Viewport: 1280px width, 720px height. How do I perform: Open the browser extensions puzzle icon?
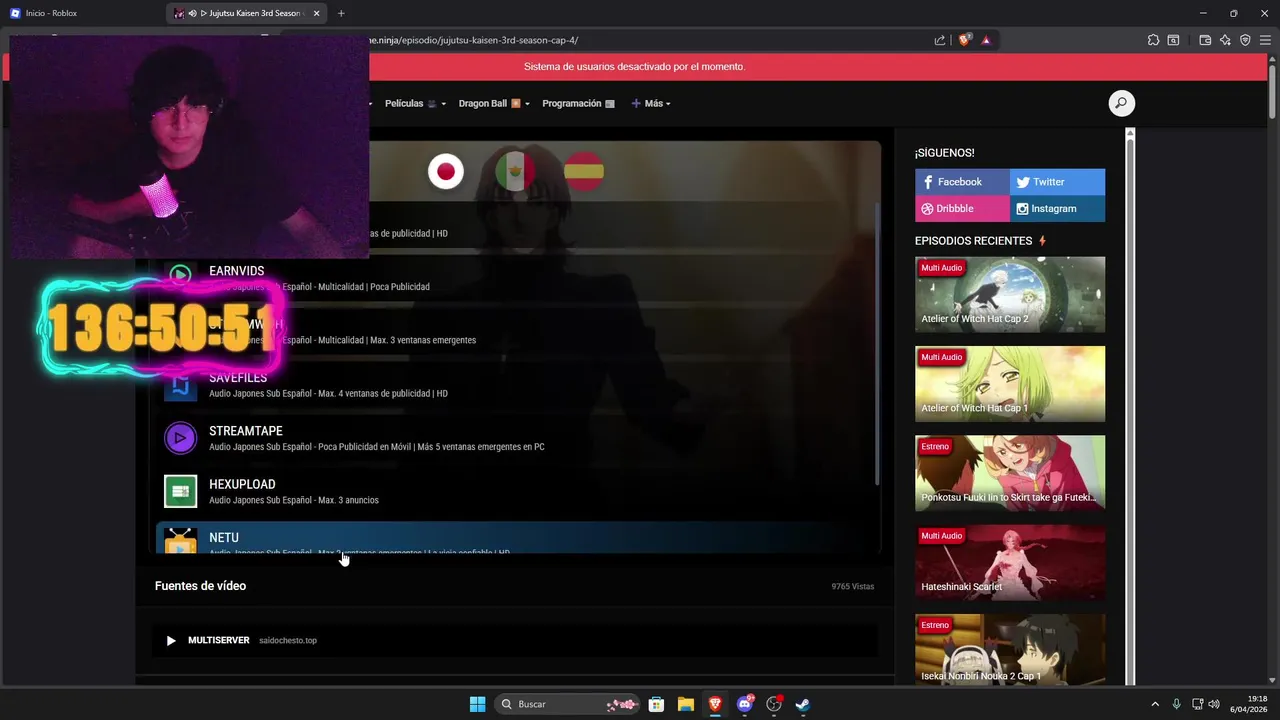(x=1153, y=40)
